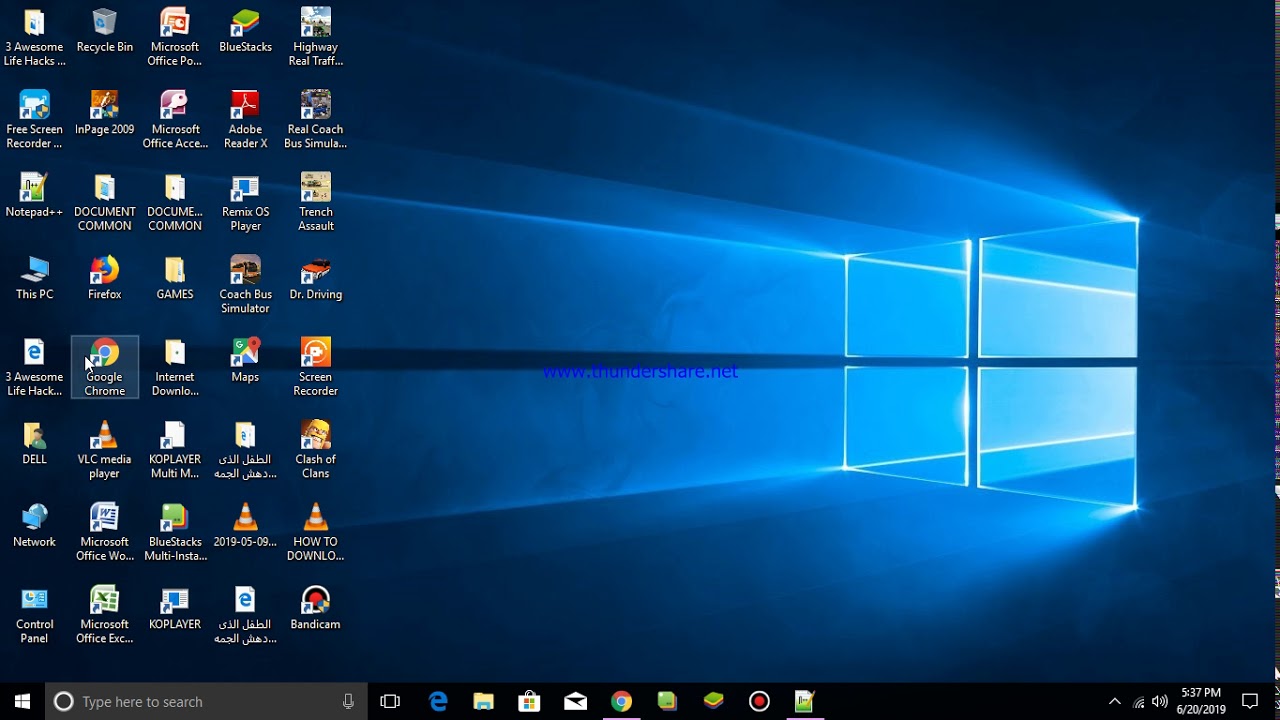The image size is (1280, 720).
Task: Open the DOCUME... COMMON folder
Action: pos(175,202)
